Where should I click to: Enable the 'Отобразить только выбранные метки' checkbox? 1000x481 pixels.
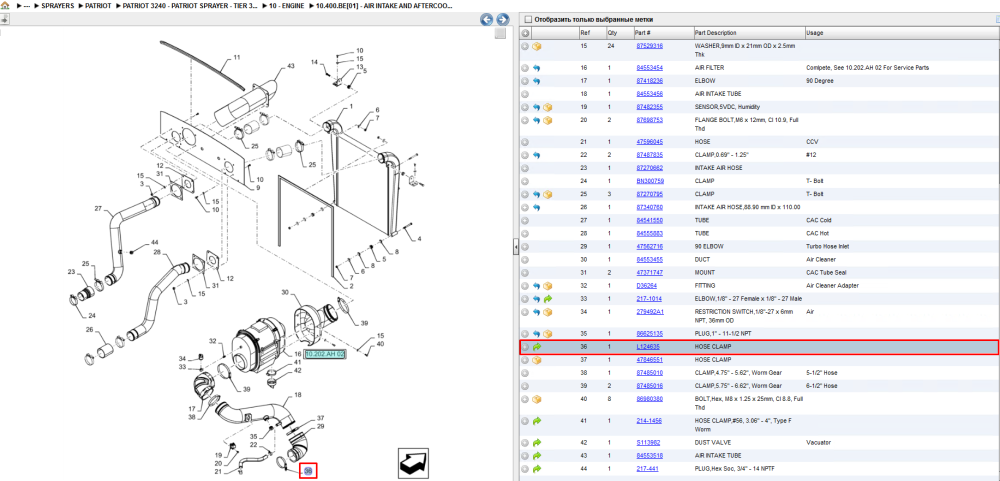coord(528,20)
